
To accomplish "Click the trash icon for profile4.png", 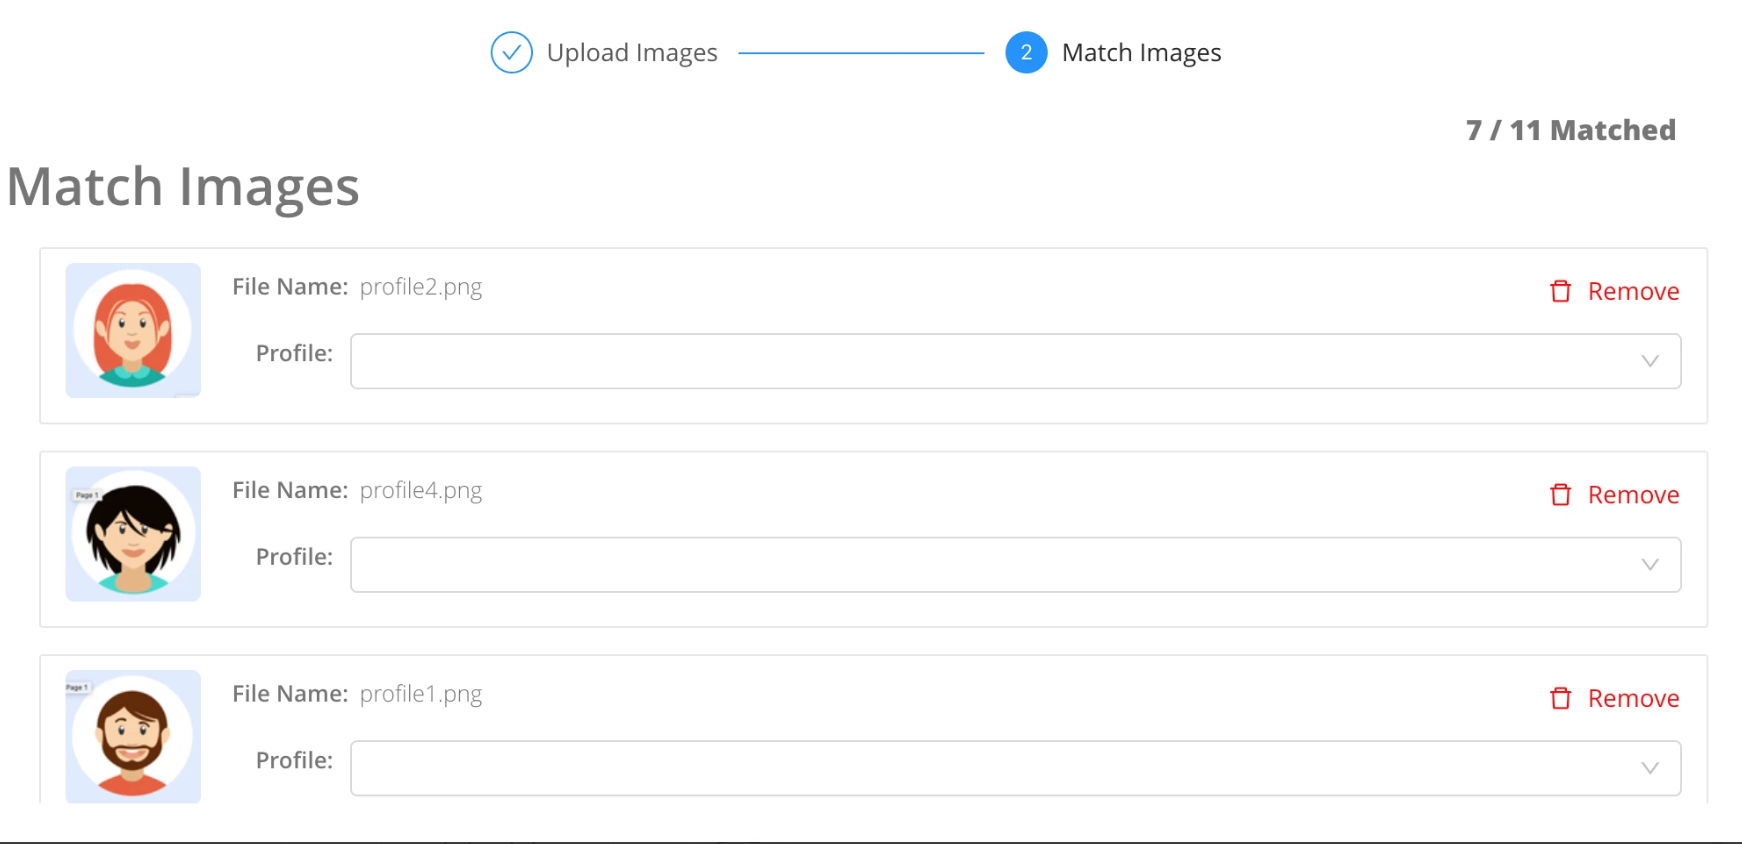I will click(x=1560, y=495).
